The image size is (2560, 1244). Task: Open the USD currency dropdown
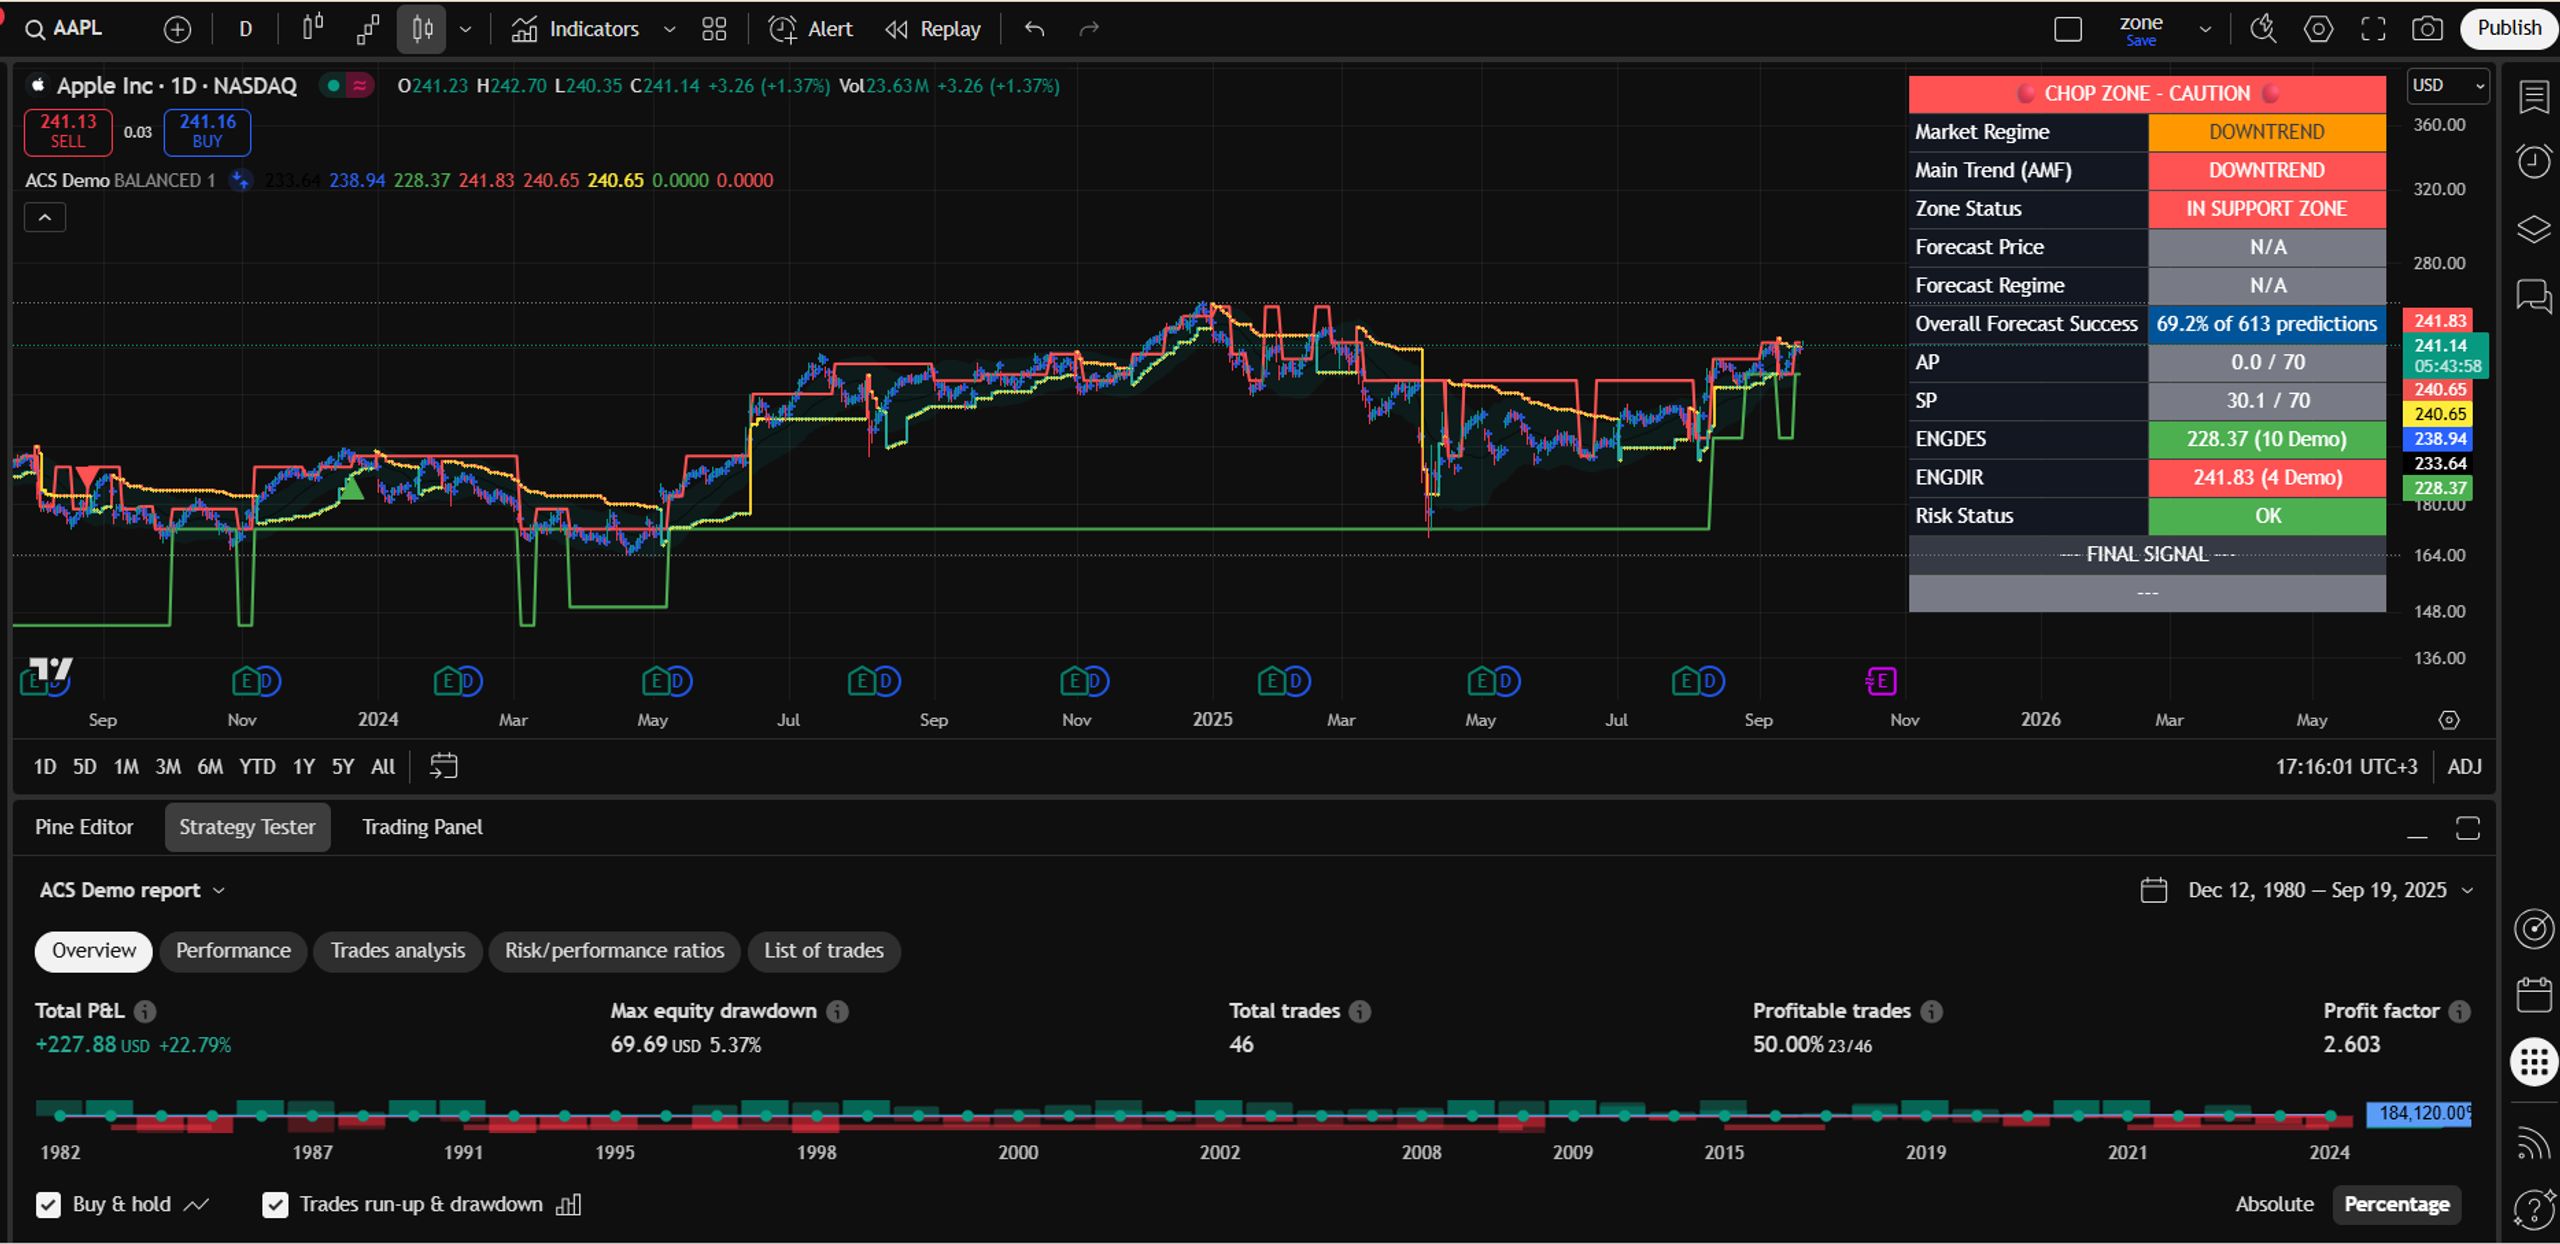[2448, 86]
